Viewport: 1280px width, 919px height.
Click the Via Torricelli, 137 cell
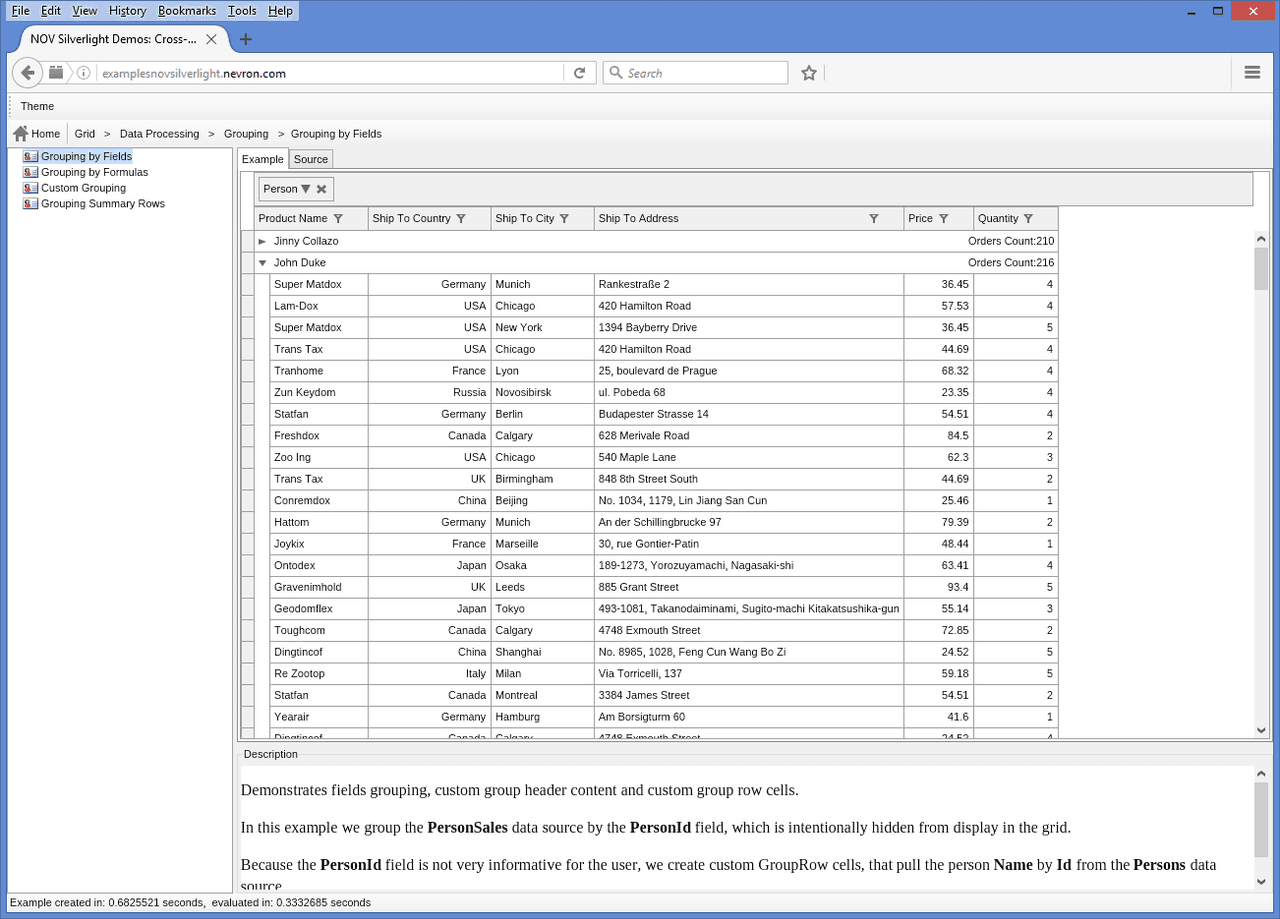pos(749,673)
